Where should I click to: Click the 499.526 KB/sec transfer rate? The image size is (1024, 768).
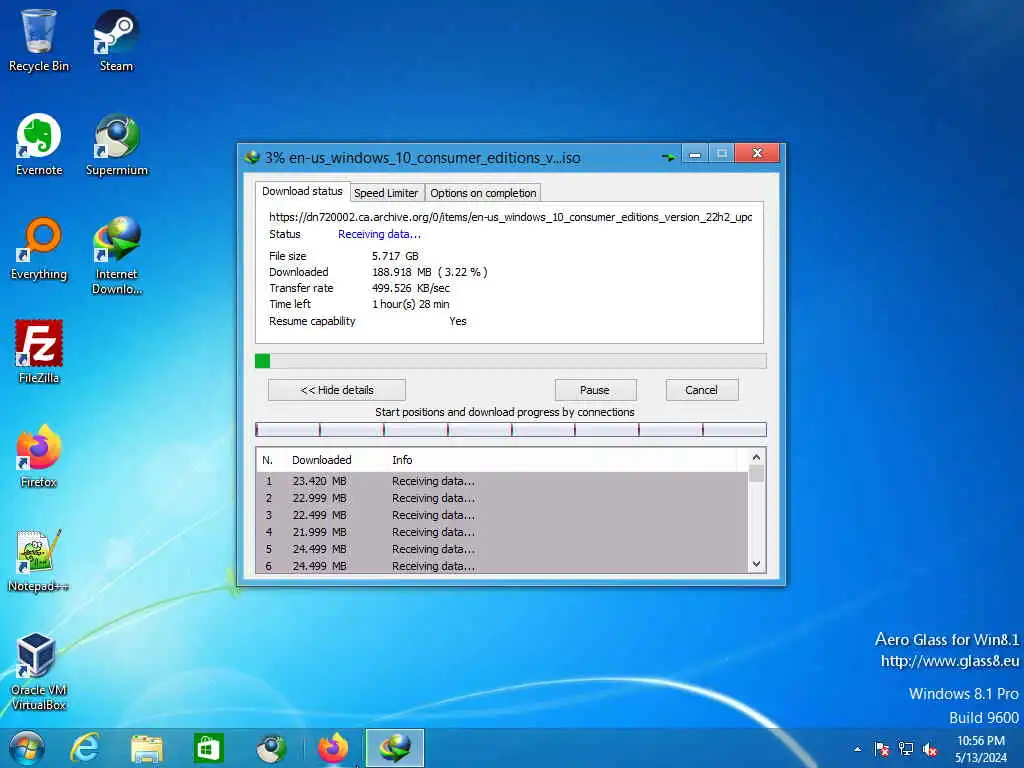[x=411, y=288]
